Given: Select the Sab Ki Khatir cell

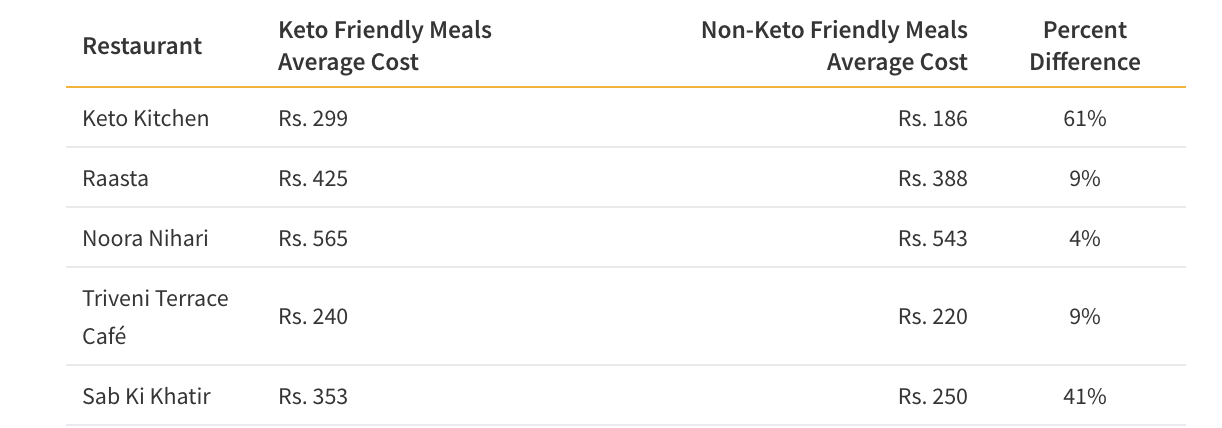Looking at the screenshot, I should click(147, 396).
